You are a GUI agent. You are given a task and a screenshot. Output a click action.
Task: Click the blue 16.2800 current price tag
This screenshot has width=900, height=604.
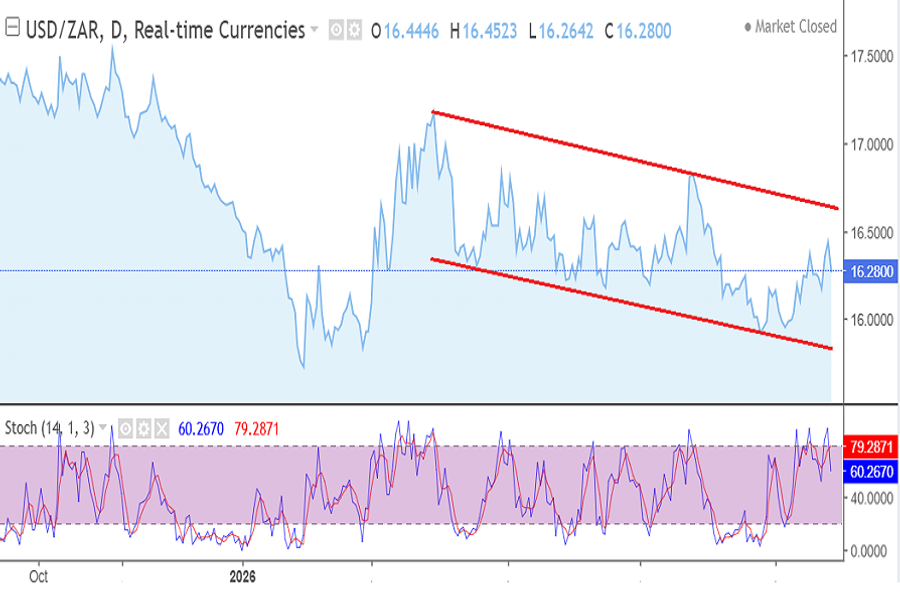pos(871,272)
